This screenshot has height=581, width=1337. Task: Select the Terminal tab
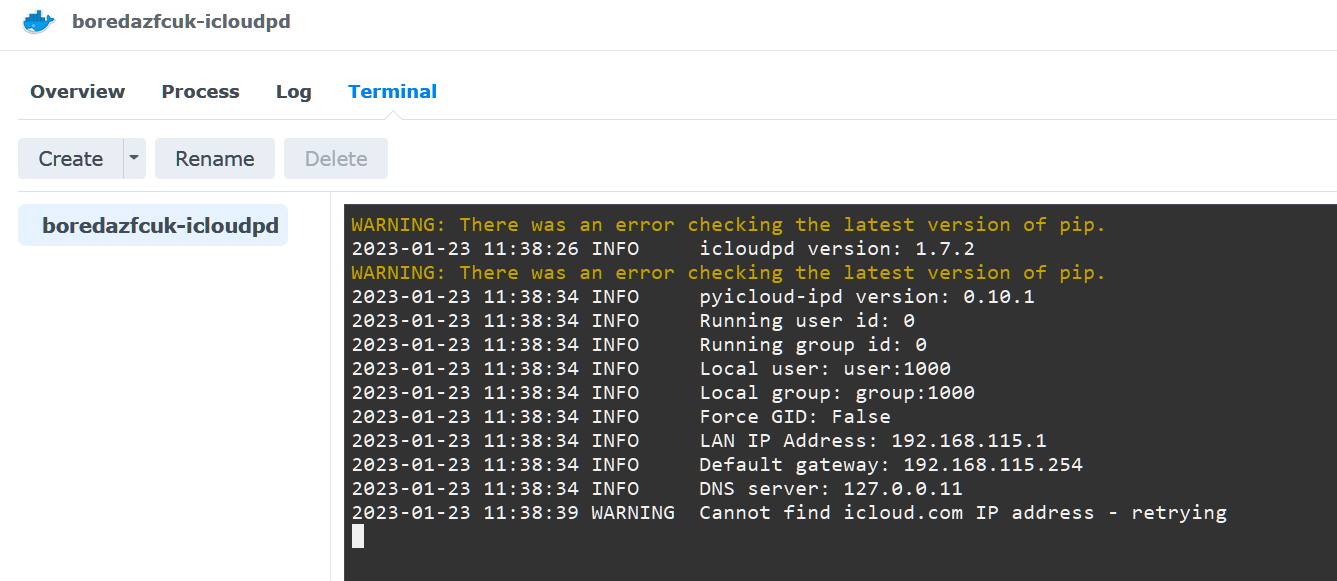(392, 91)
